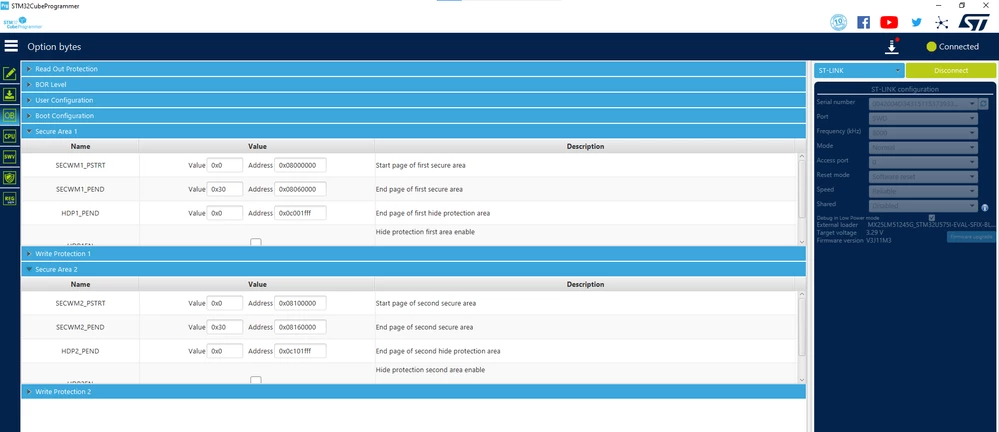Collapse Secure Area 2 section
Viewport: 999px width, 432px height.
pyautogui.click(x=413, y=270)
